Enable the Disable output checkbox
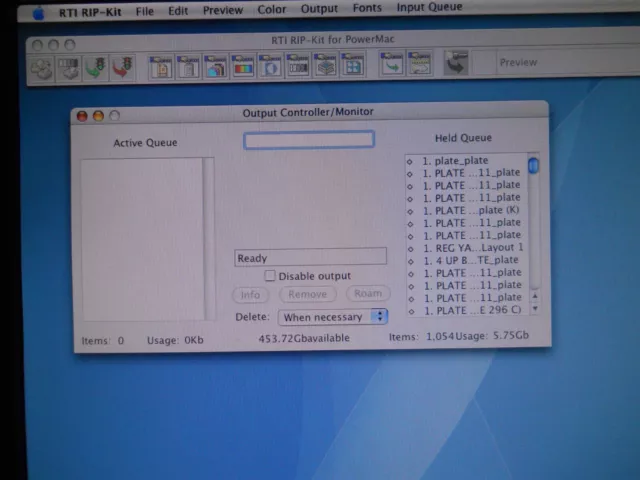 coord(270,276)
